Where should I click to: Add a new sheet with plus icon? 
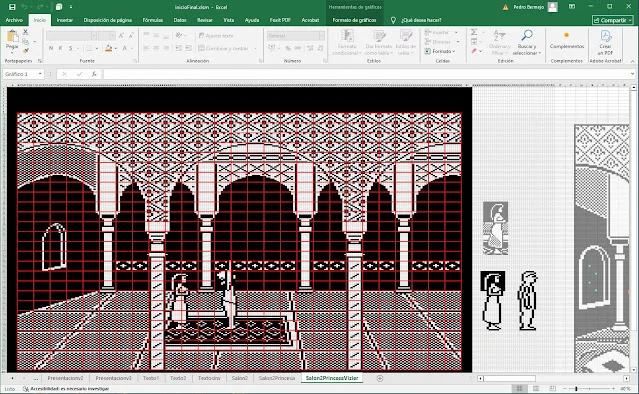[x=380, y=379]
